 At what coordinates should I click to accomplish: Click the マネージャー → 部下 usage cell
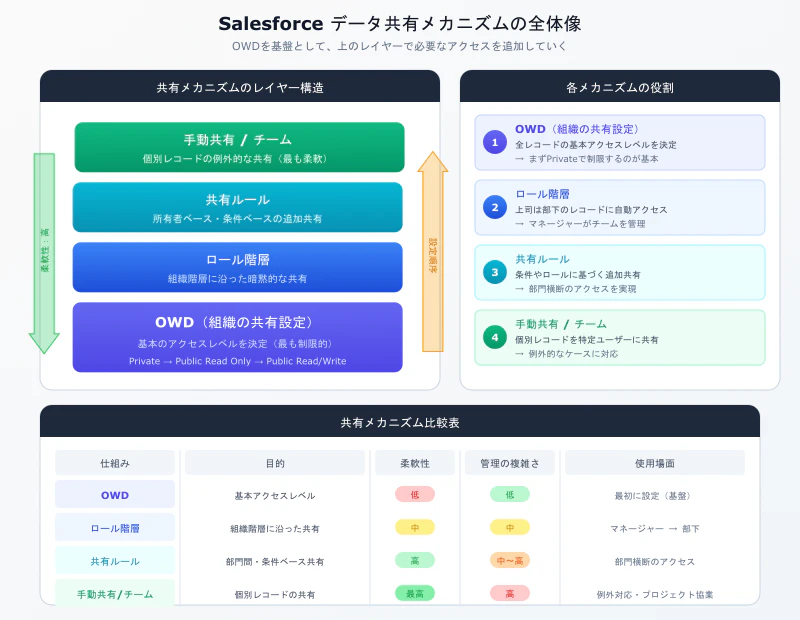click(655, 529)
